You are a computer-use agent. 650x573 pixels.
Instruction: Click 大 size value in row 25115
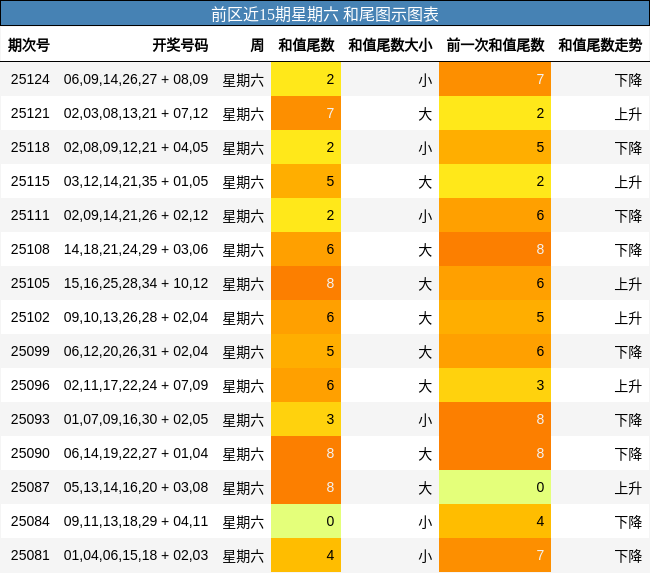[425, 182]
